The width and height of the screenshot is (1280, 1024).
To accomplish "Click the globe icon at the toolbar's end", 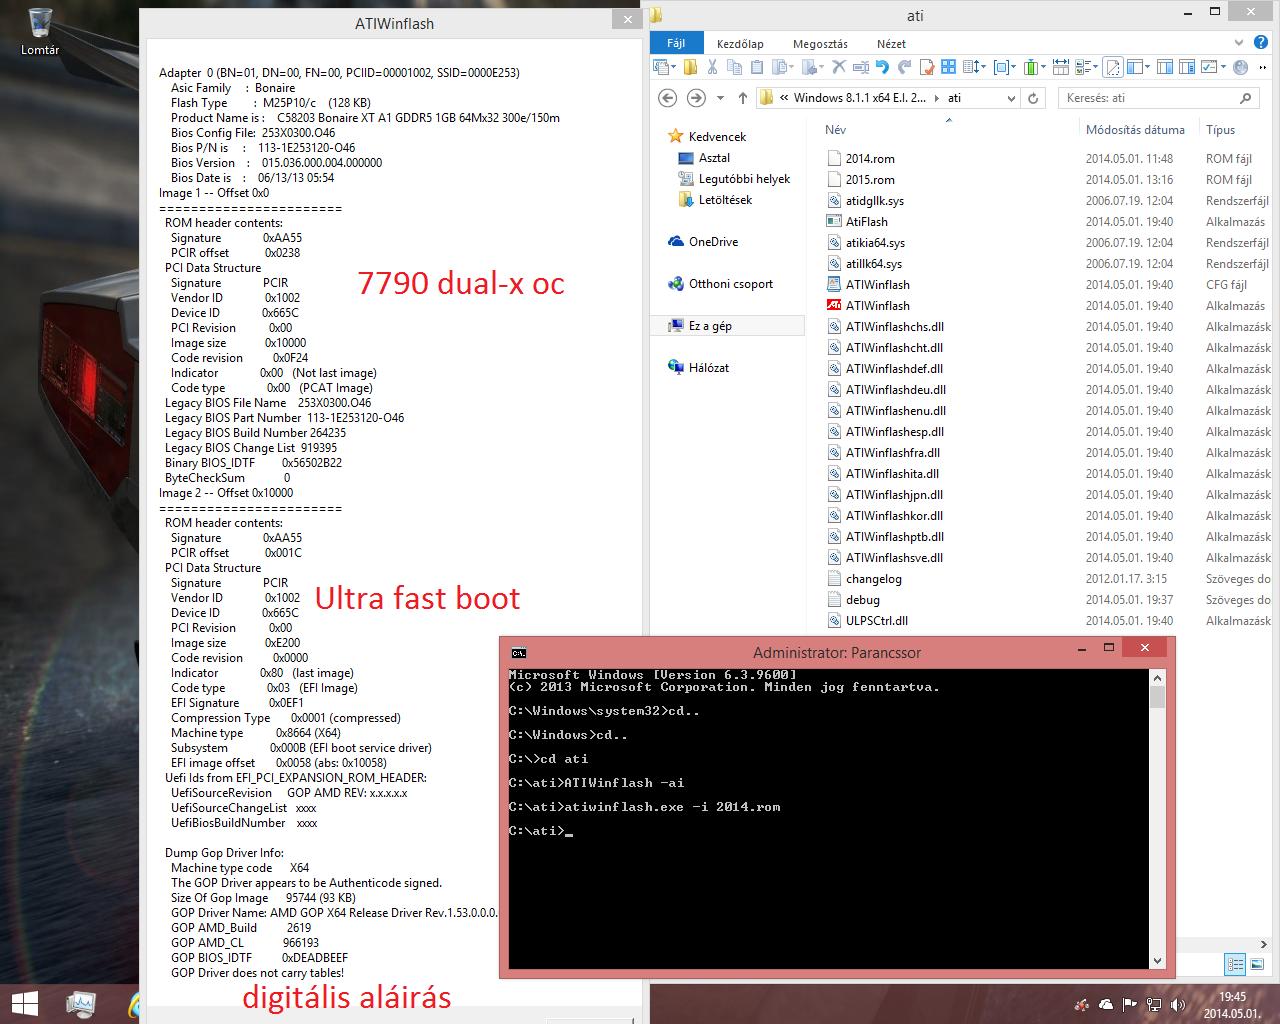I will coord(1239,67).
